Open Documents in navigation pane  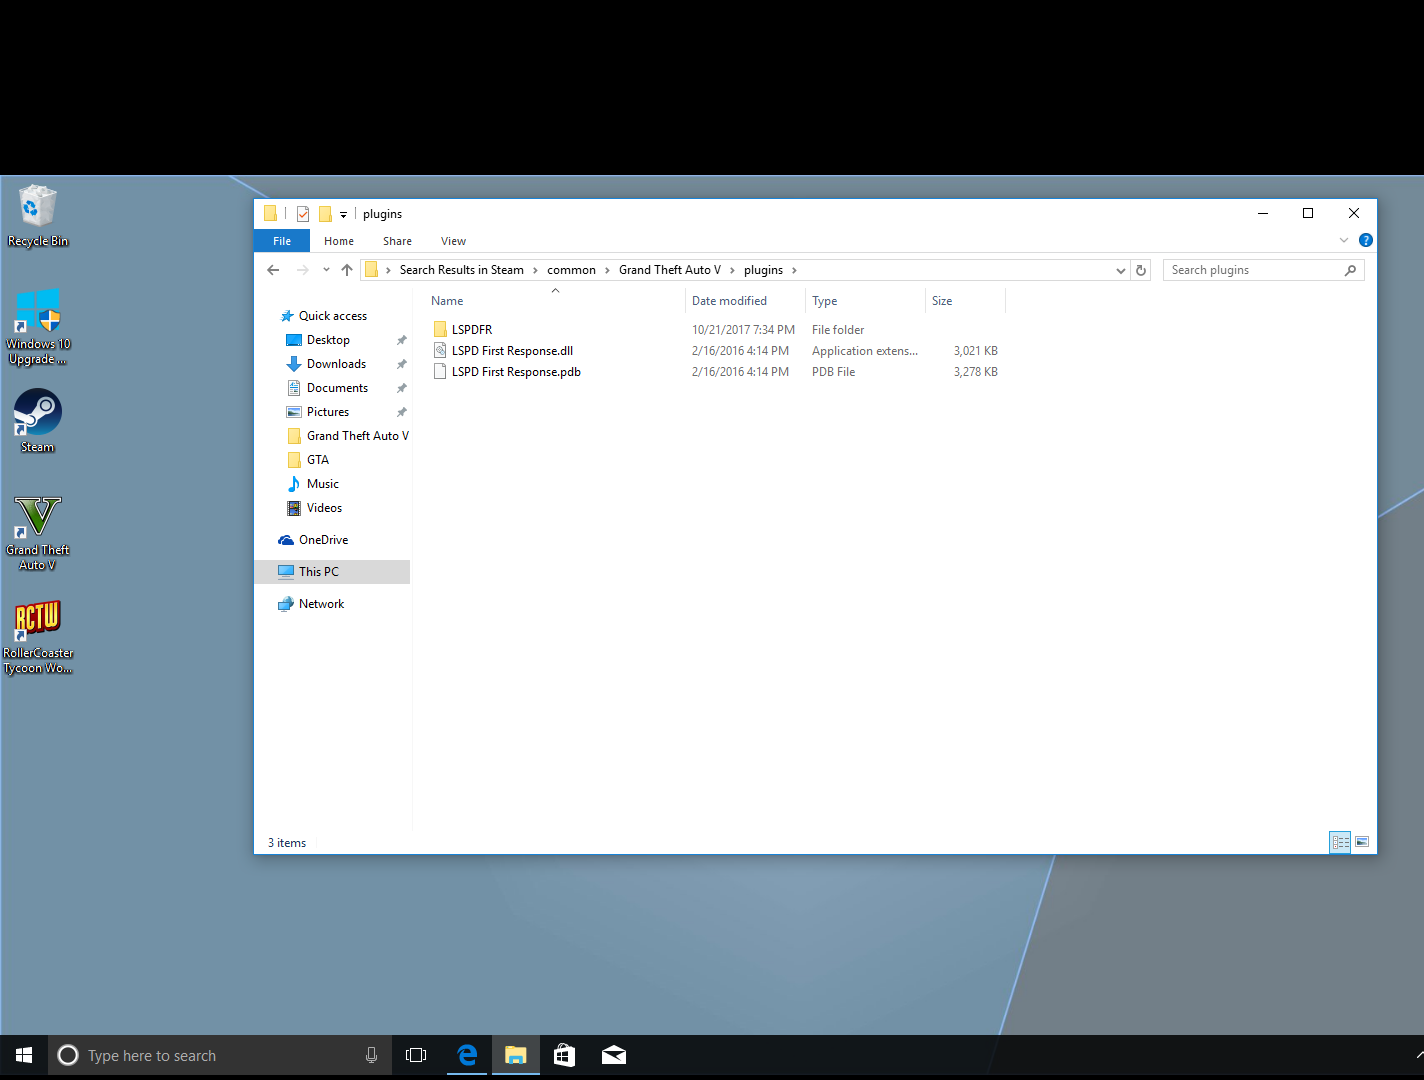point(337,388)
